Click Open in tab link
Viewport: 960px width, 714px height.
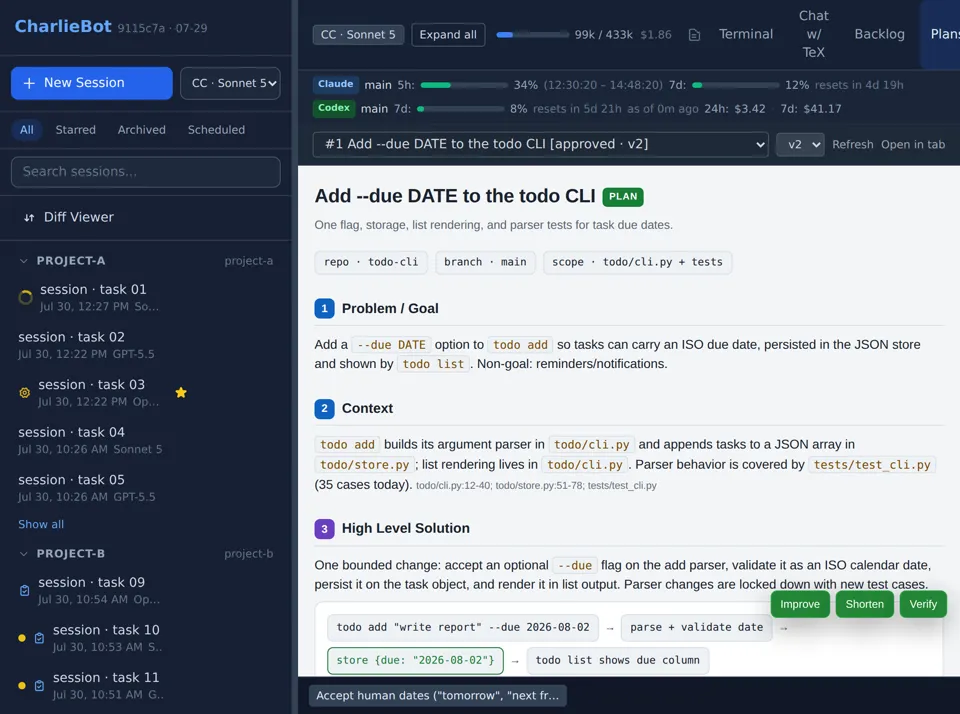913,145
